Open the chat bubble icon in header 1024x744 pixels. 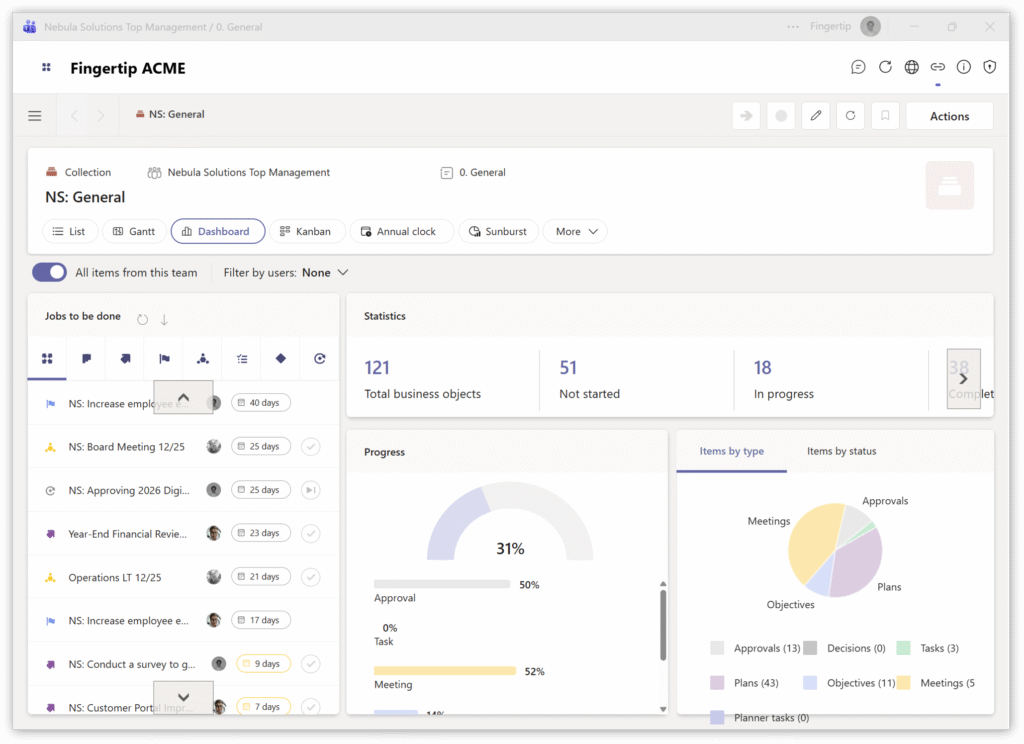(858, 67)
